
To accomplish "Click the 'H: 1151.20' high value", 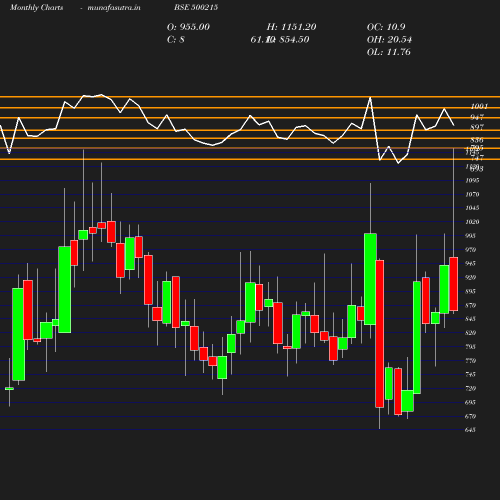I will (291, 27).
